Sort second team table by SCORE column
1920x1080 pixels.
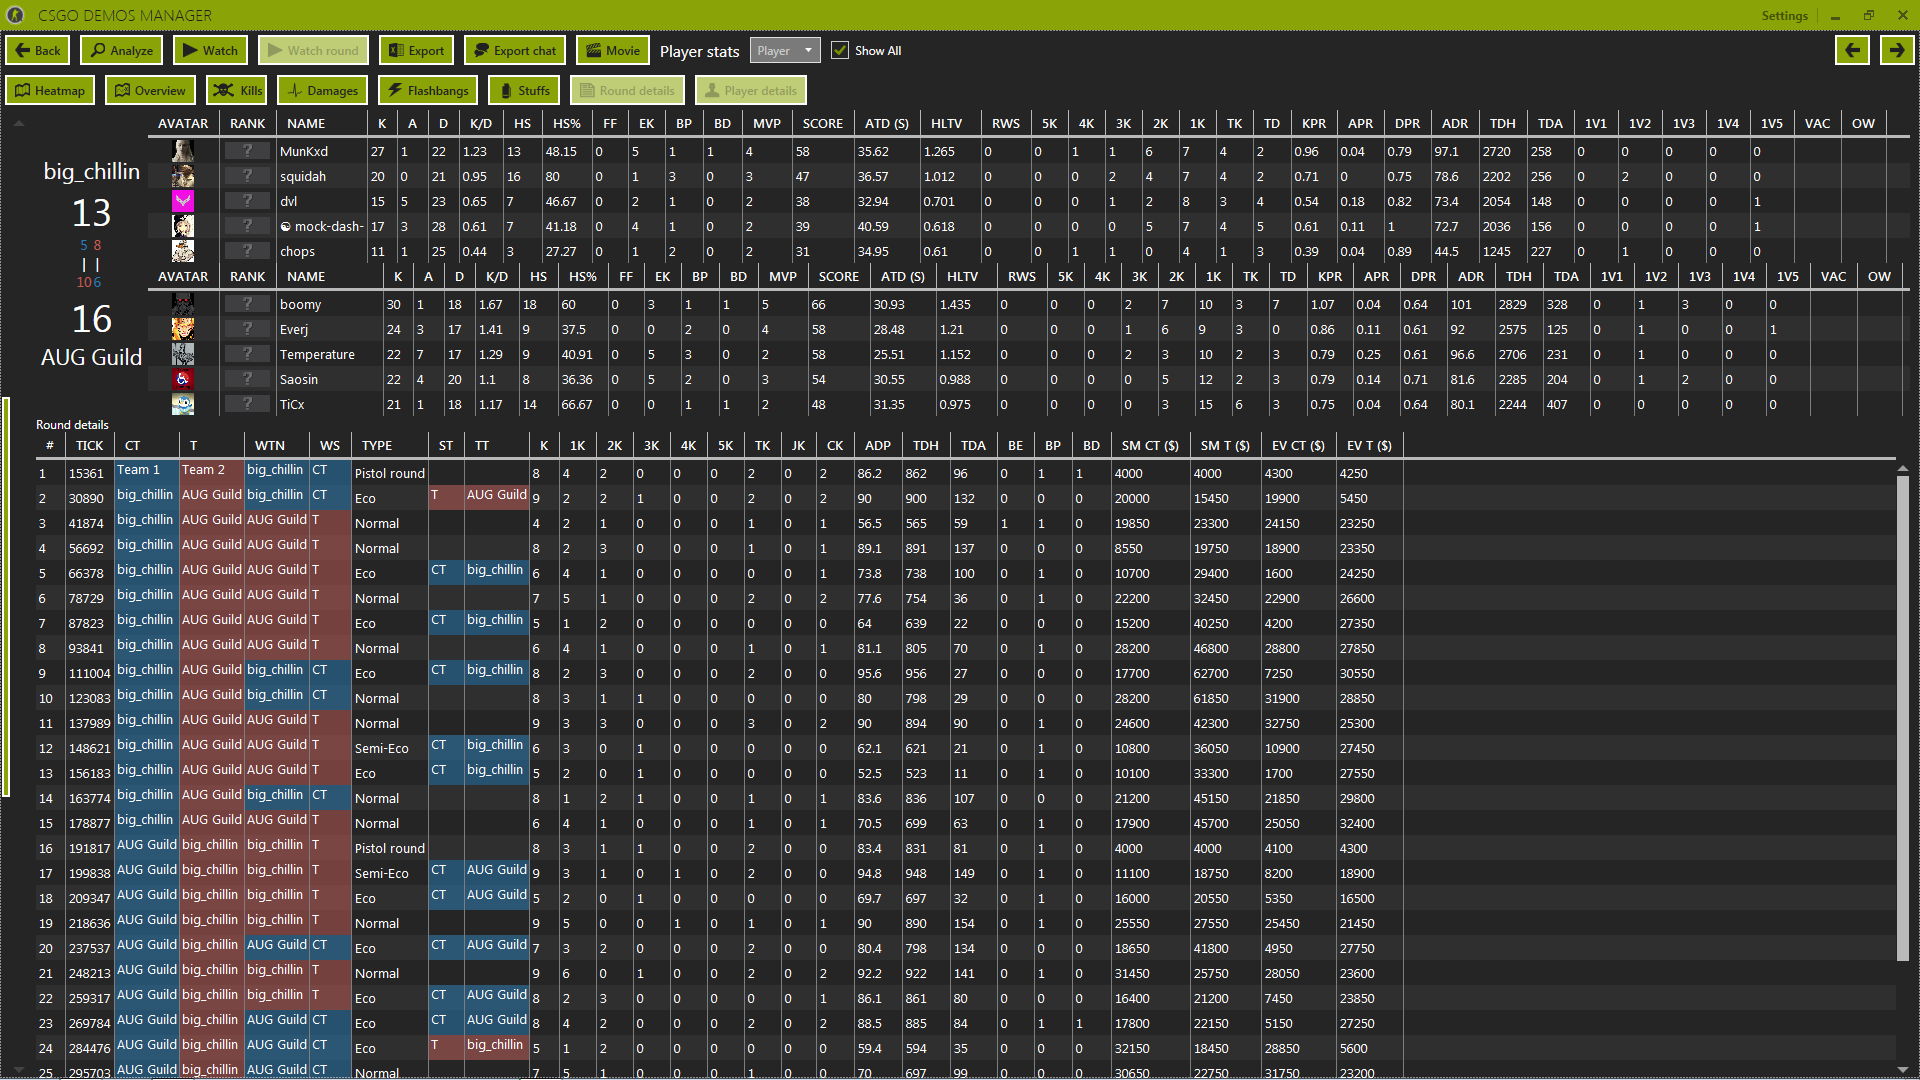point(838,277)
